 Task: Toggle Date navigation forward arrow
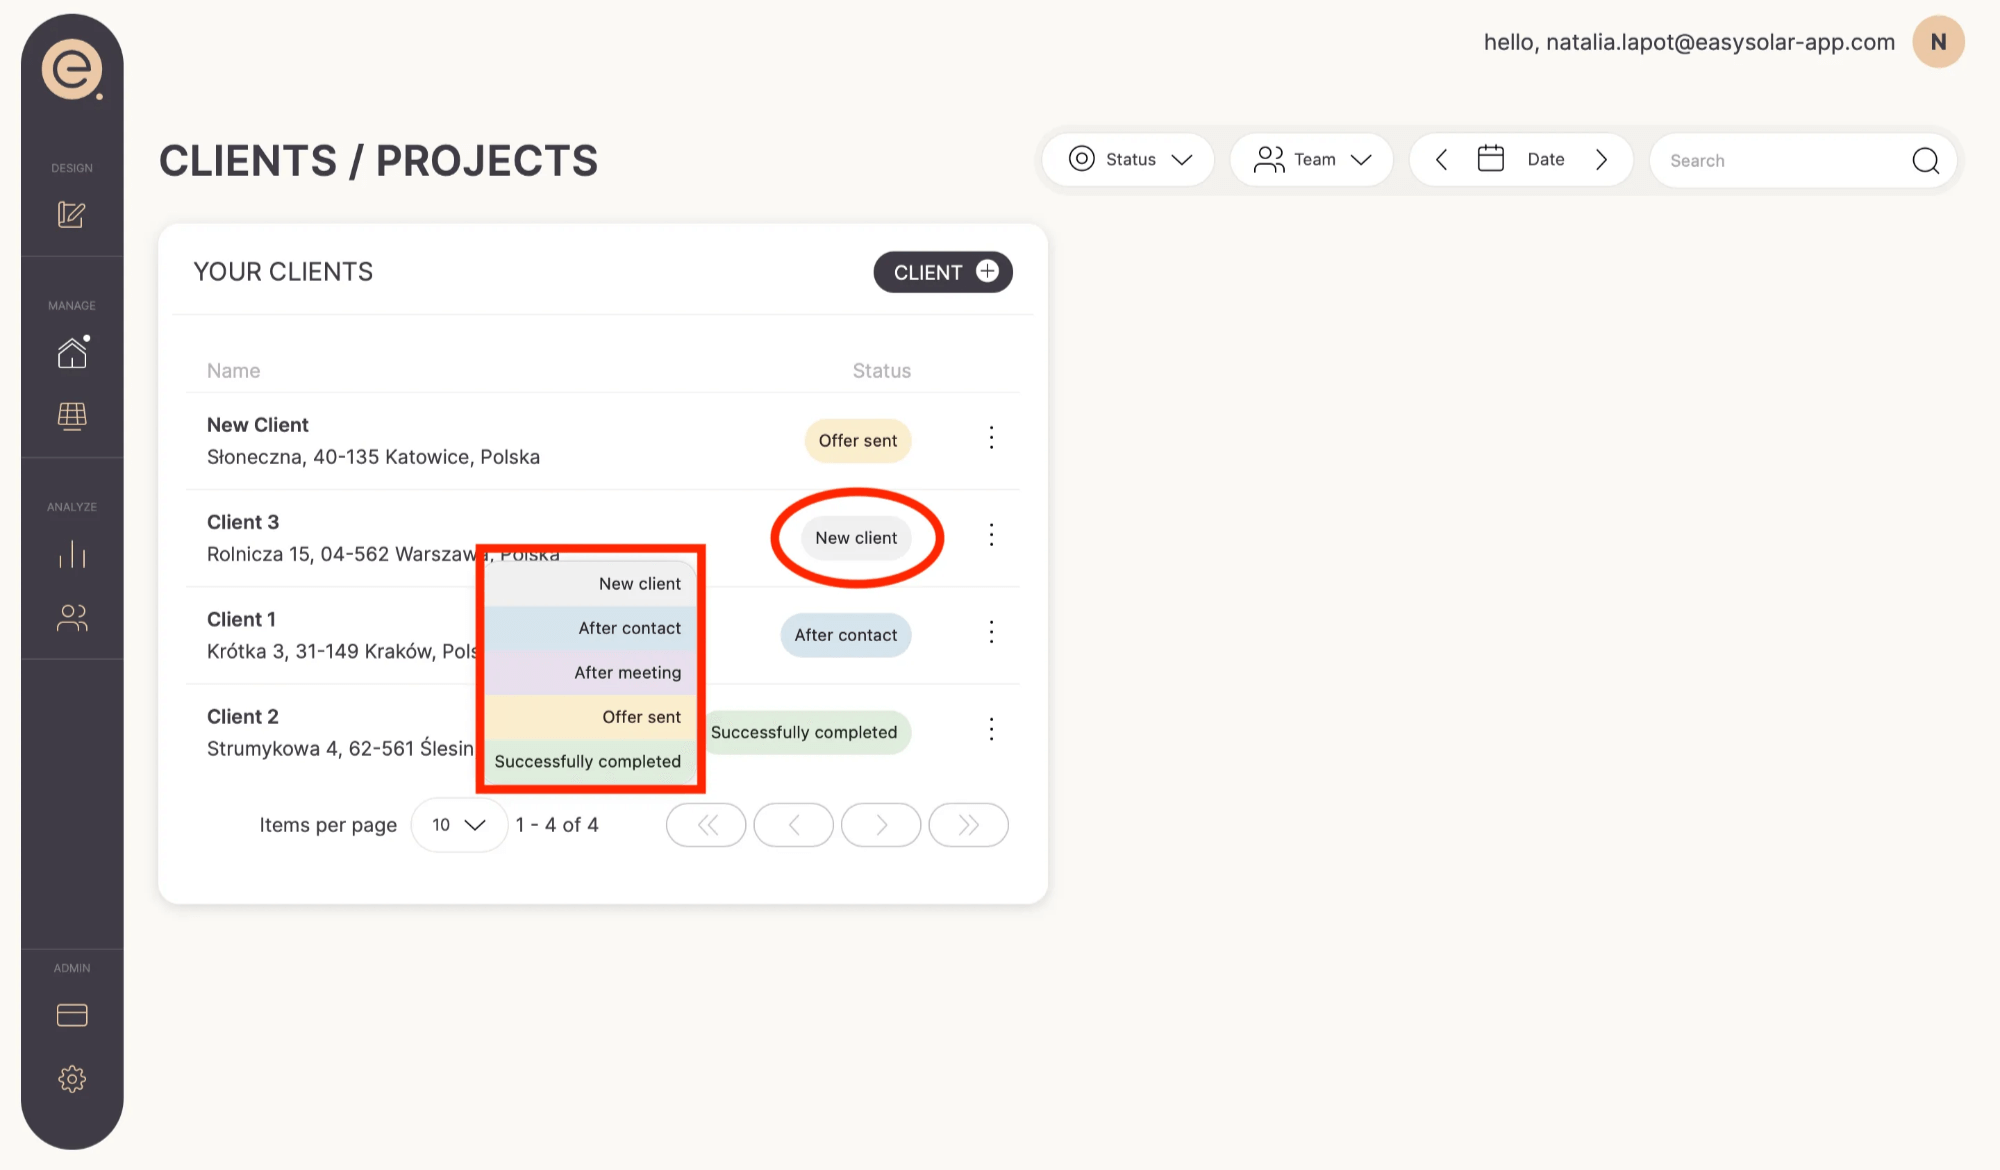point(1603,160)
